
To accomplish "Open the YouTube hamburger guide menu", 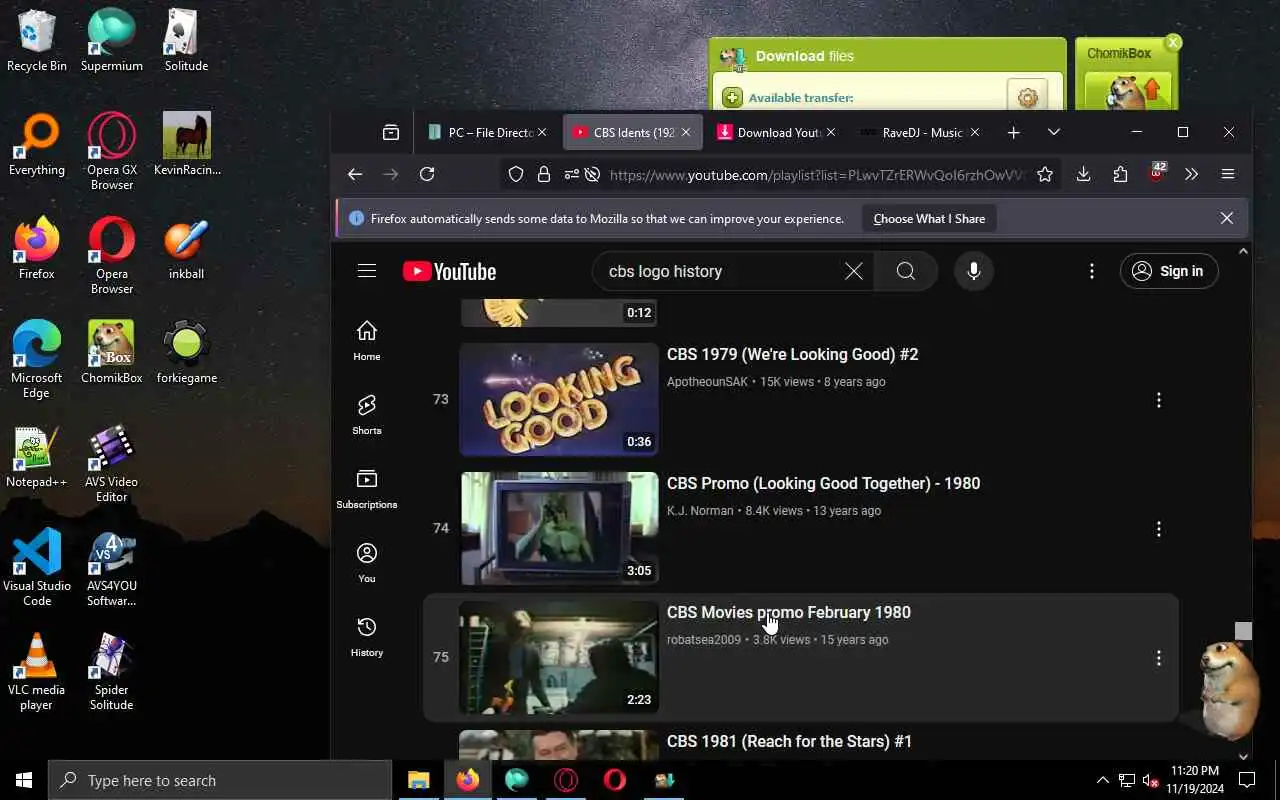I will pos(367,271).
